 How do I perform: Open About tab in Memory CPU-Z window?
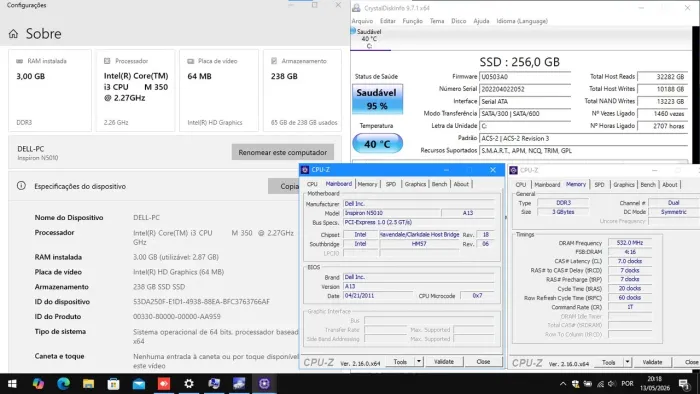pos(670,184)
